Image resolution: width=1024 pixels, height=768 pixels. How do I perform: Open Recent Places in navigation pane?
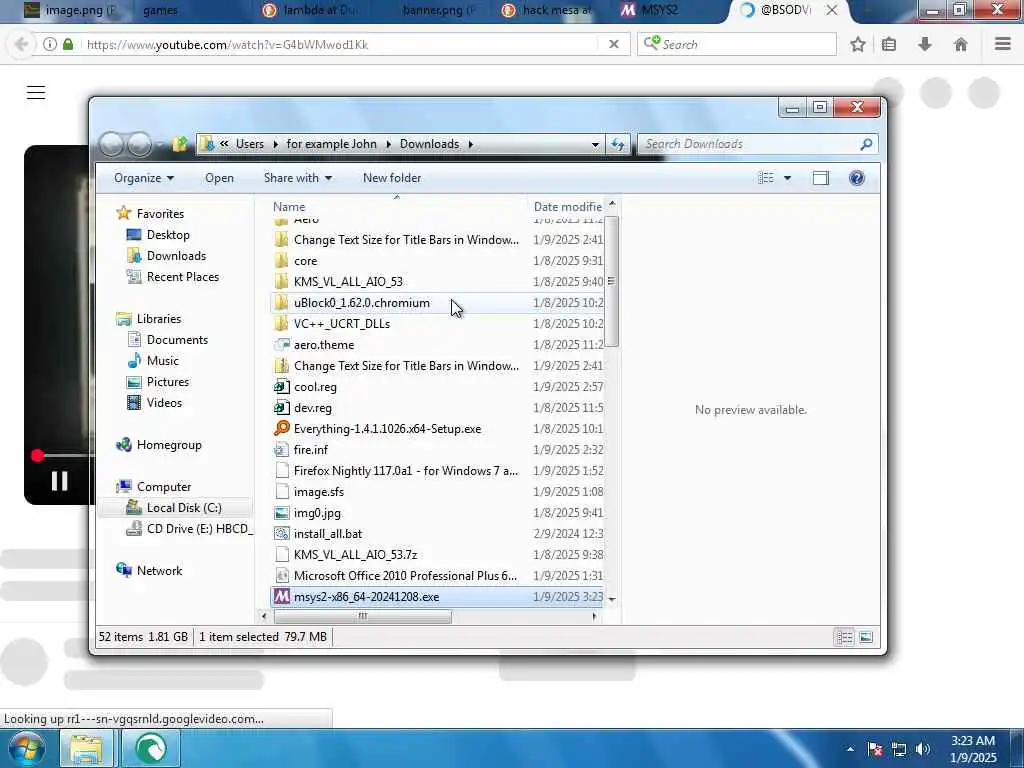(183, 277)
